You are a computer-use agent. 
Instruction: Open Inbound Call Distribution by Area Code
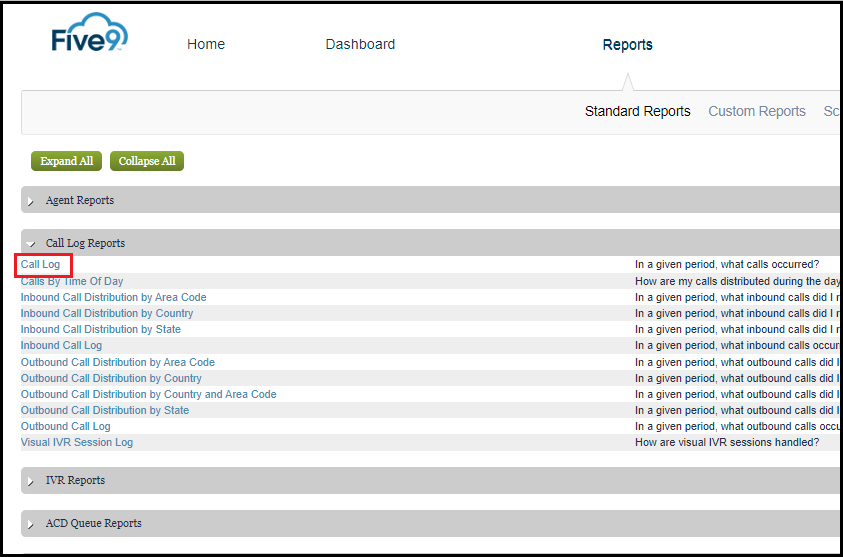(x=113, y=297)
